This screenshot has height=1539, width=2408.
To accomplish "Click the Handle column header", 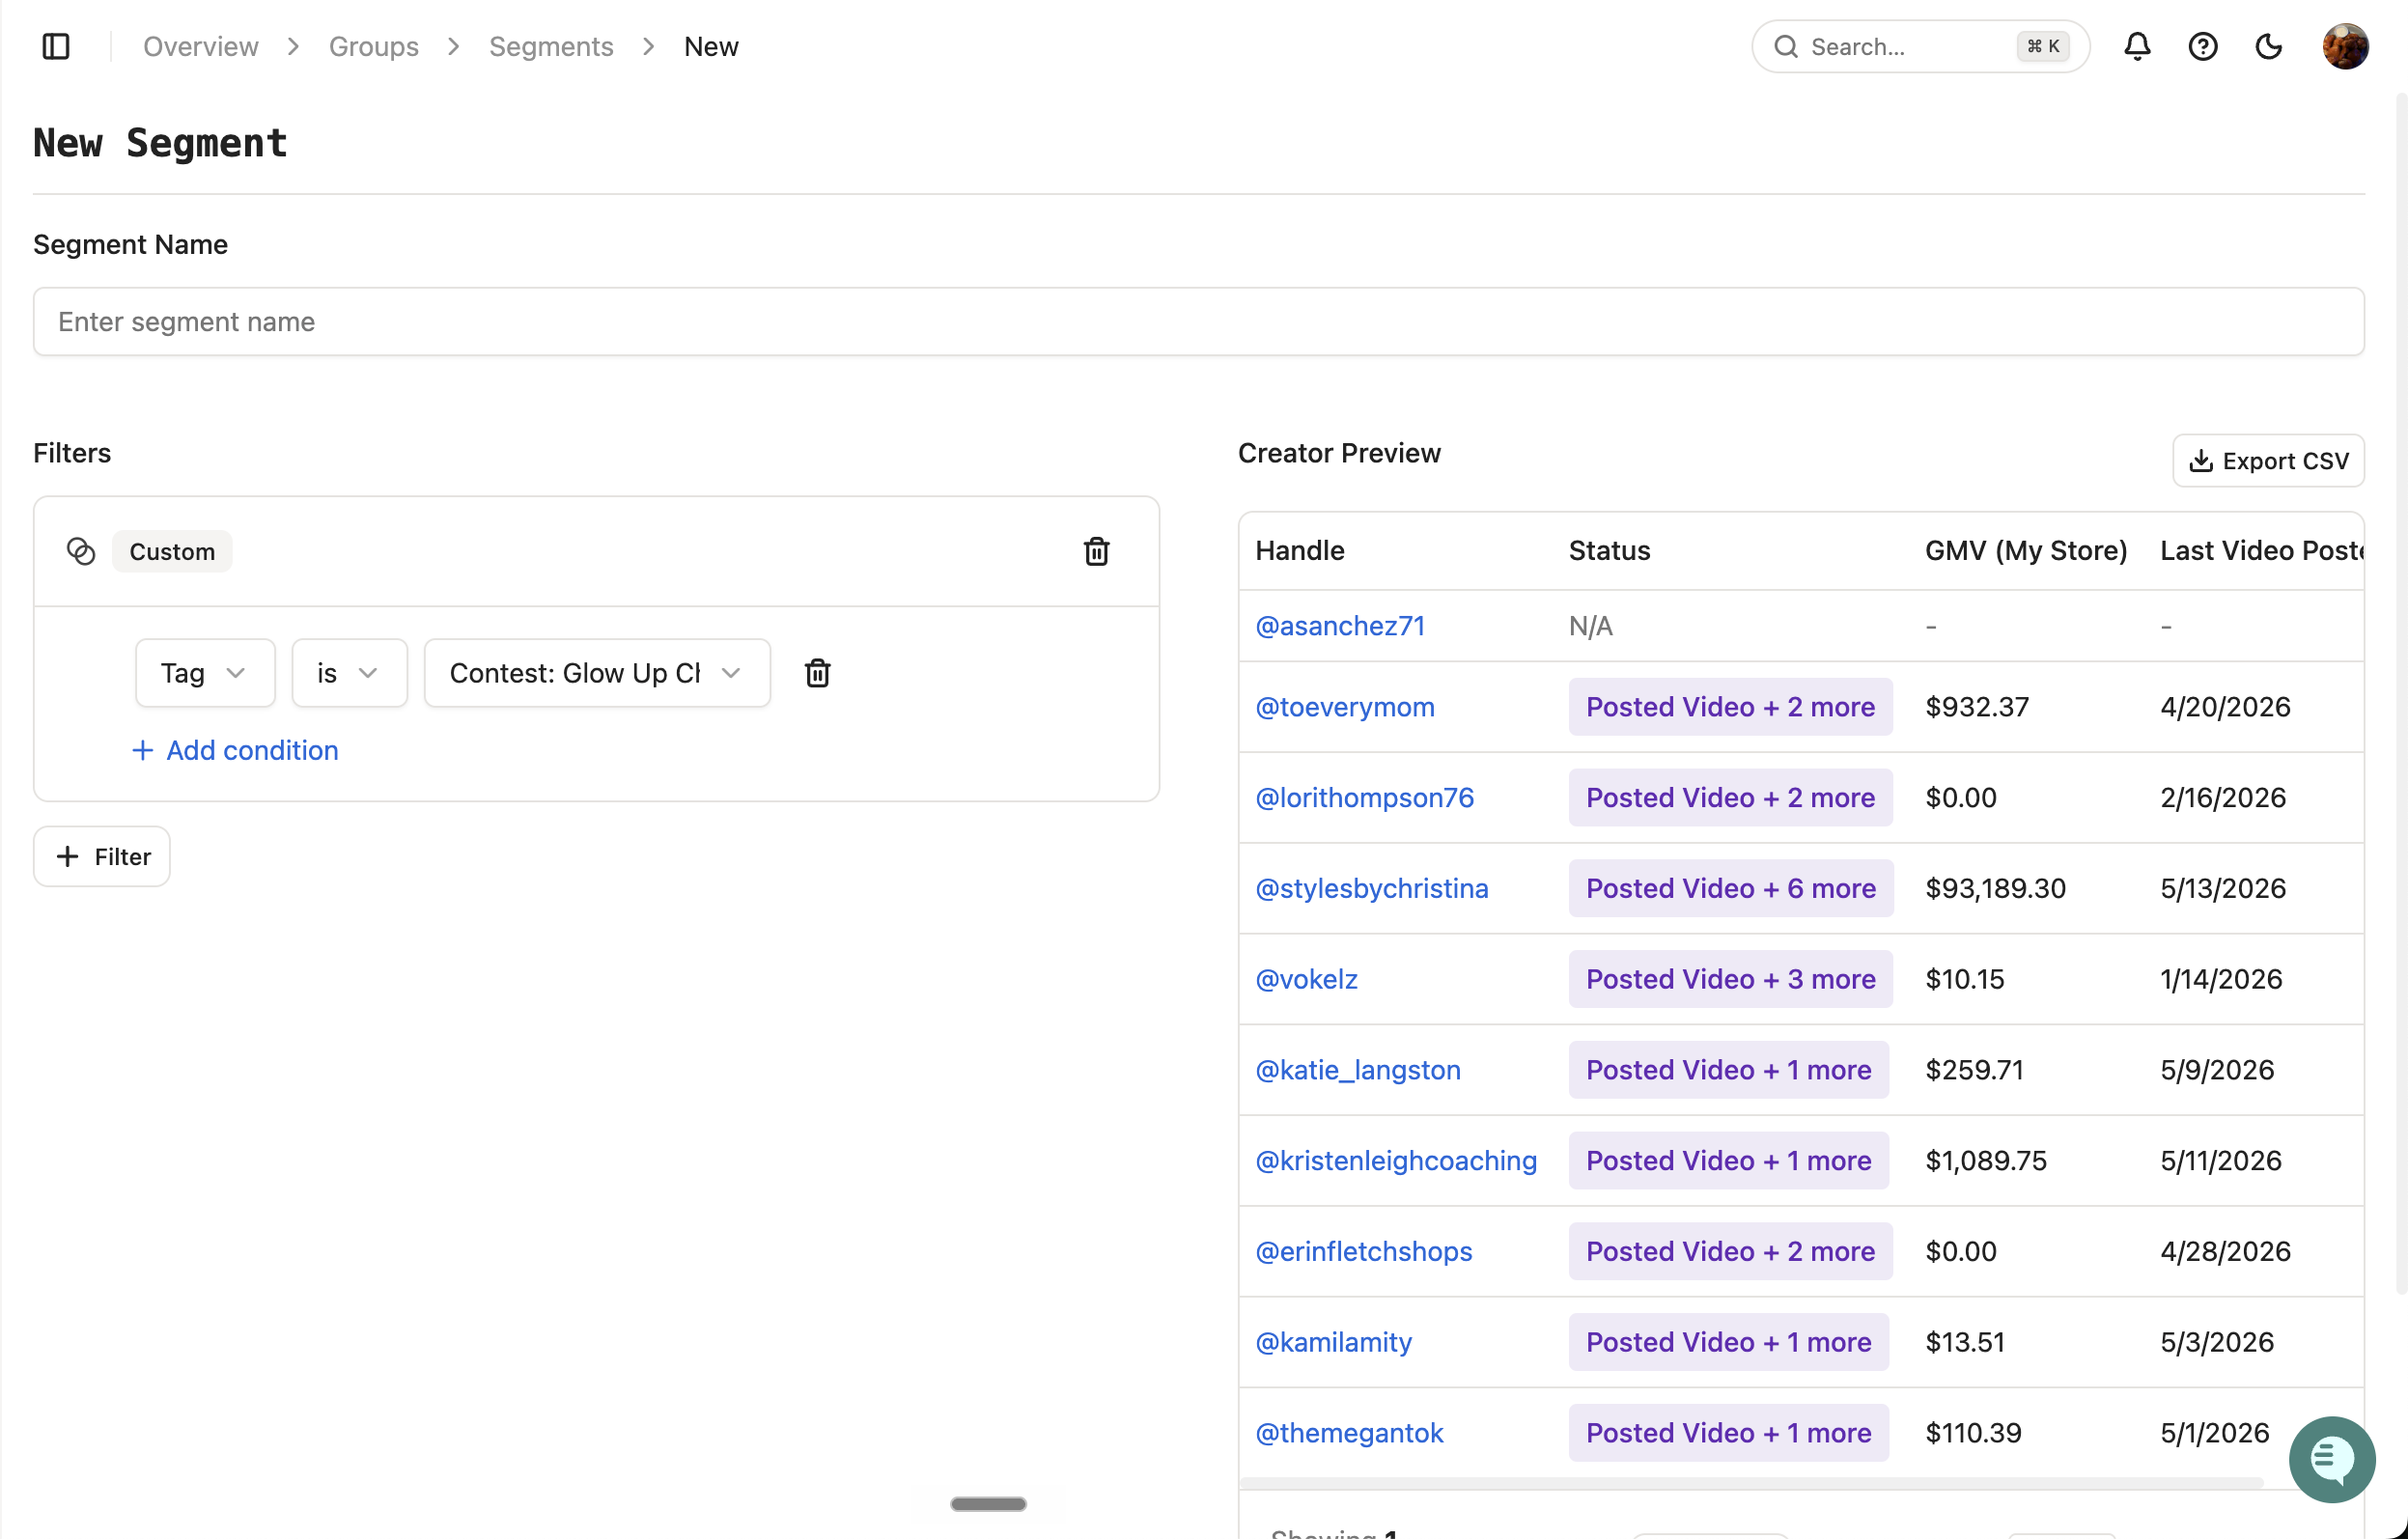I will click(x=1299, y=550).
